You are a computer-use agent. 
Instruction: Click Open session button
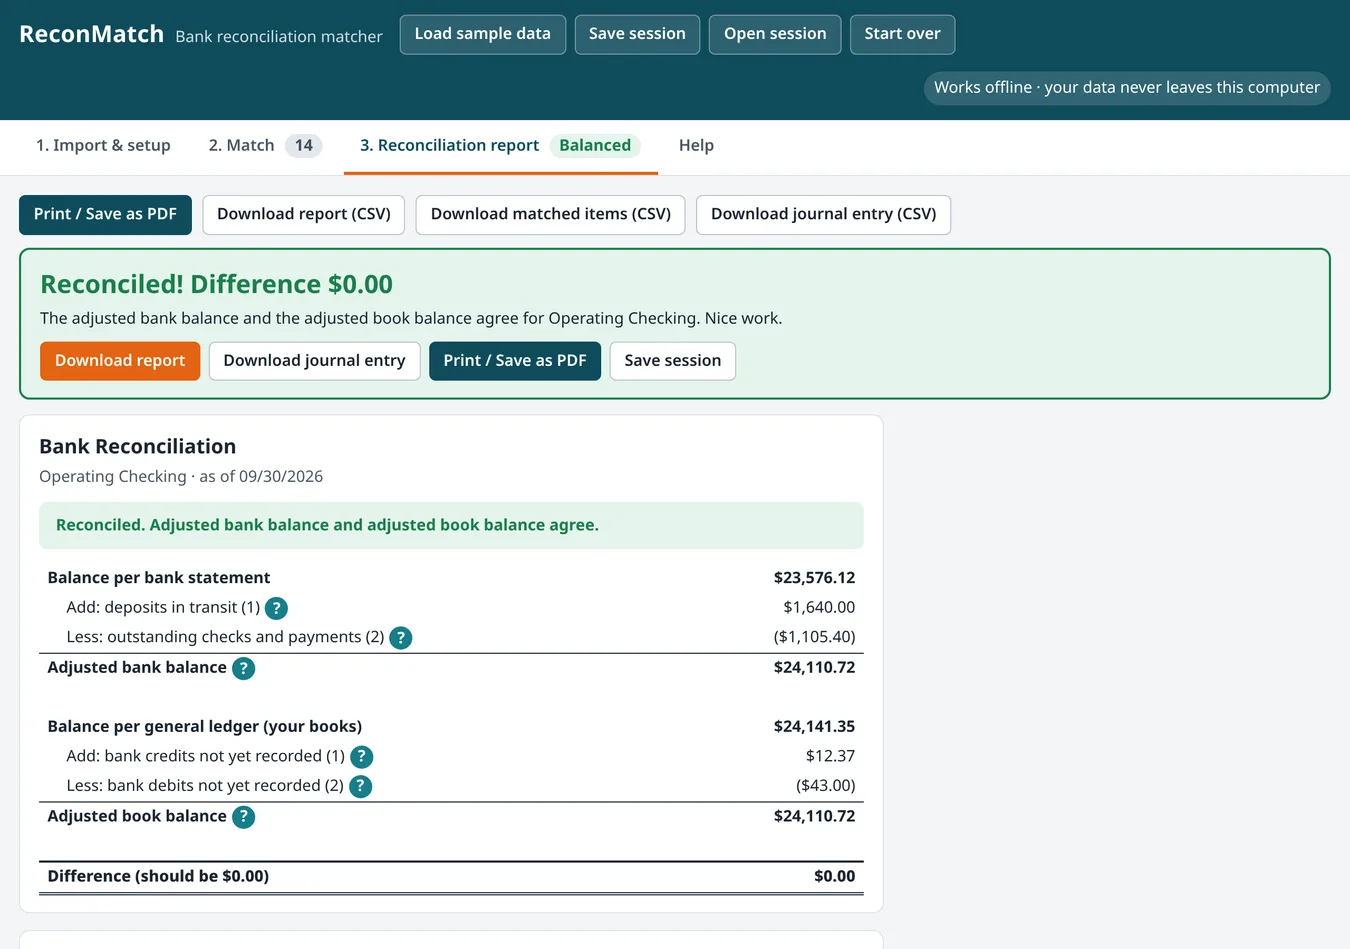pyautogui.click(x=775, y=34)
